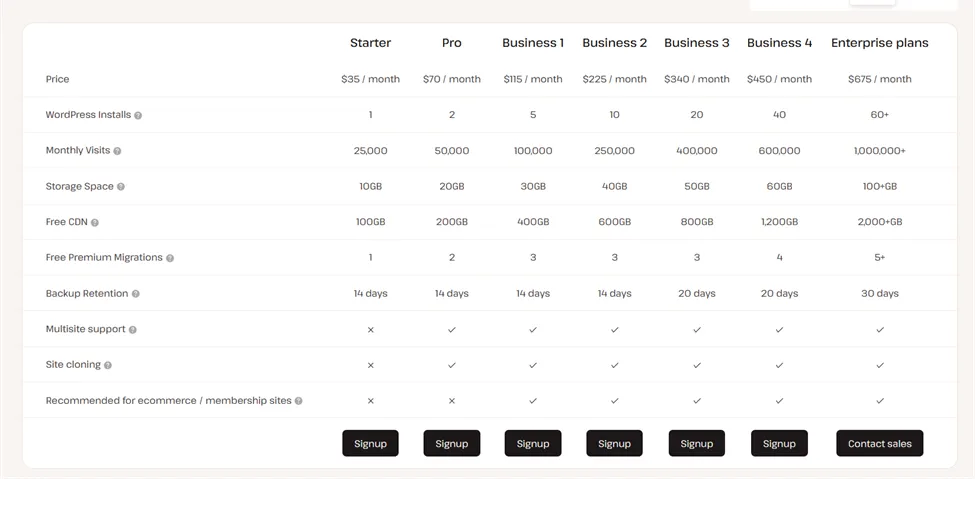Click checkmark for Enterprise ecommerce recommendation
Viewport: 975px width, 515px height.
(880, 401)
